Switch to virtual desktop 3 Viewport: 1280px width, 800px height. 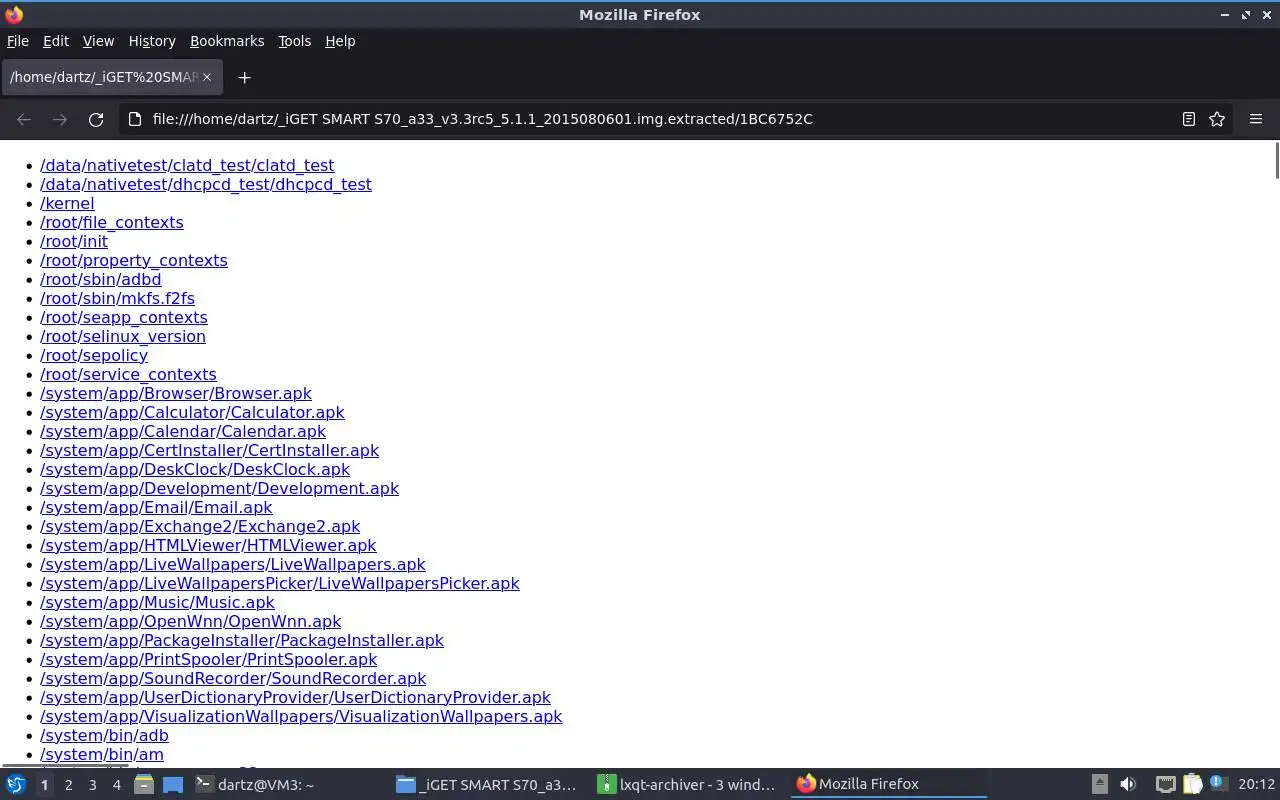(x=92, y=785)
